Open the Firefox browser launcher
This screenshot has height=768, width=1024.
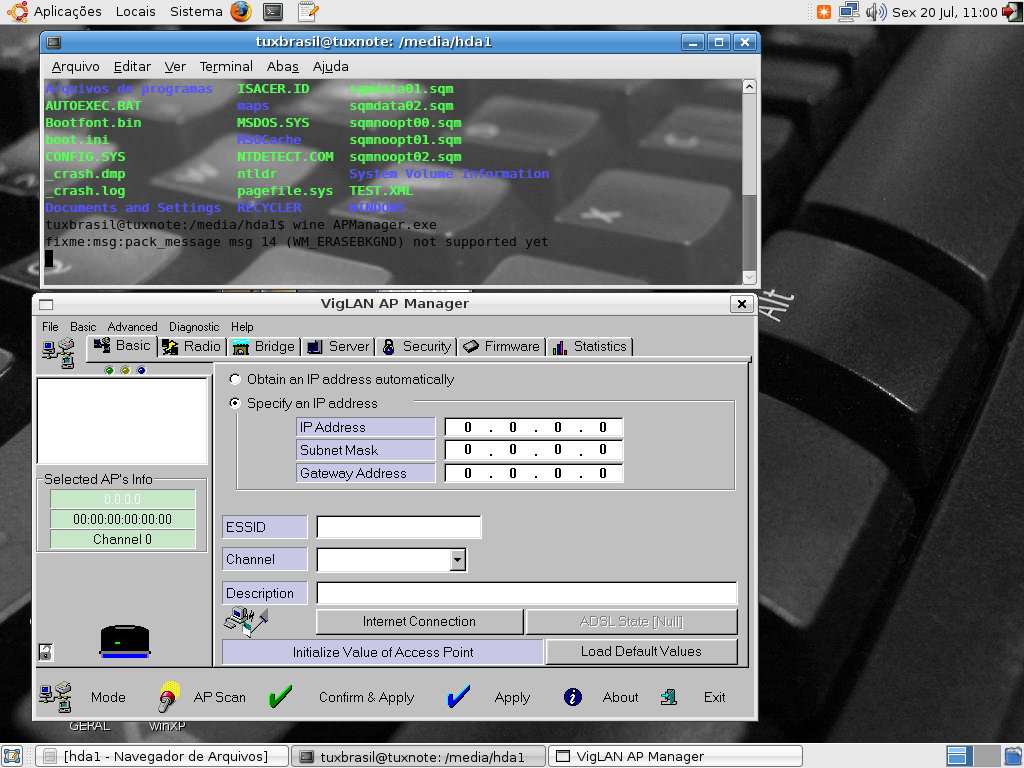pyautogui.click(x=241, y=11)
